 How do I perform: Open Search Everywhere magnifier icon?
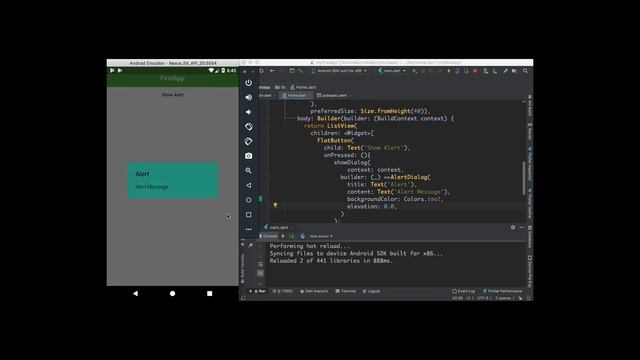point(525,71)
